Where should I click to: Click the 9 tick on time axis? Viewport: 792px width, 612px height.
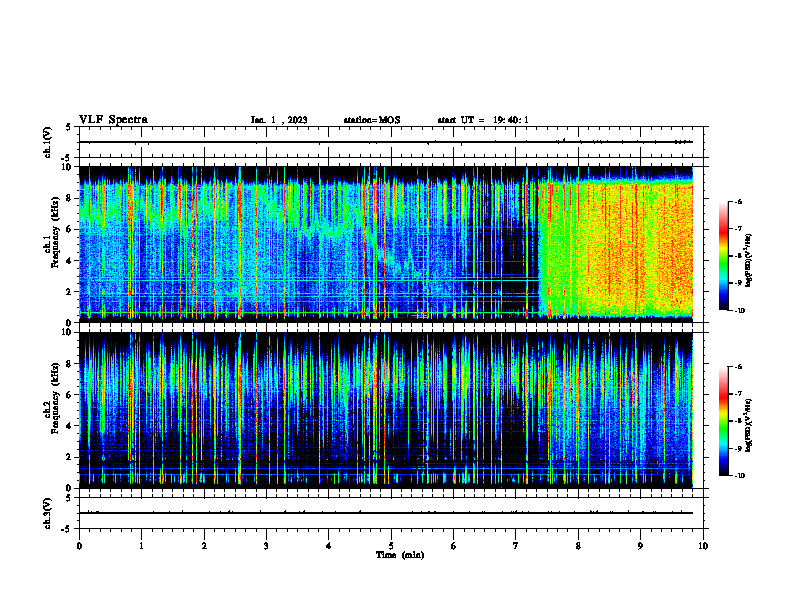[x=641, y=546]
